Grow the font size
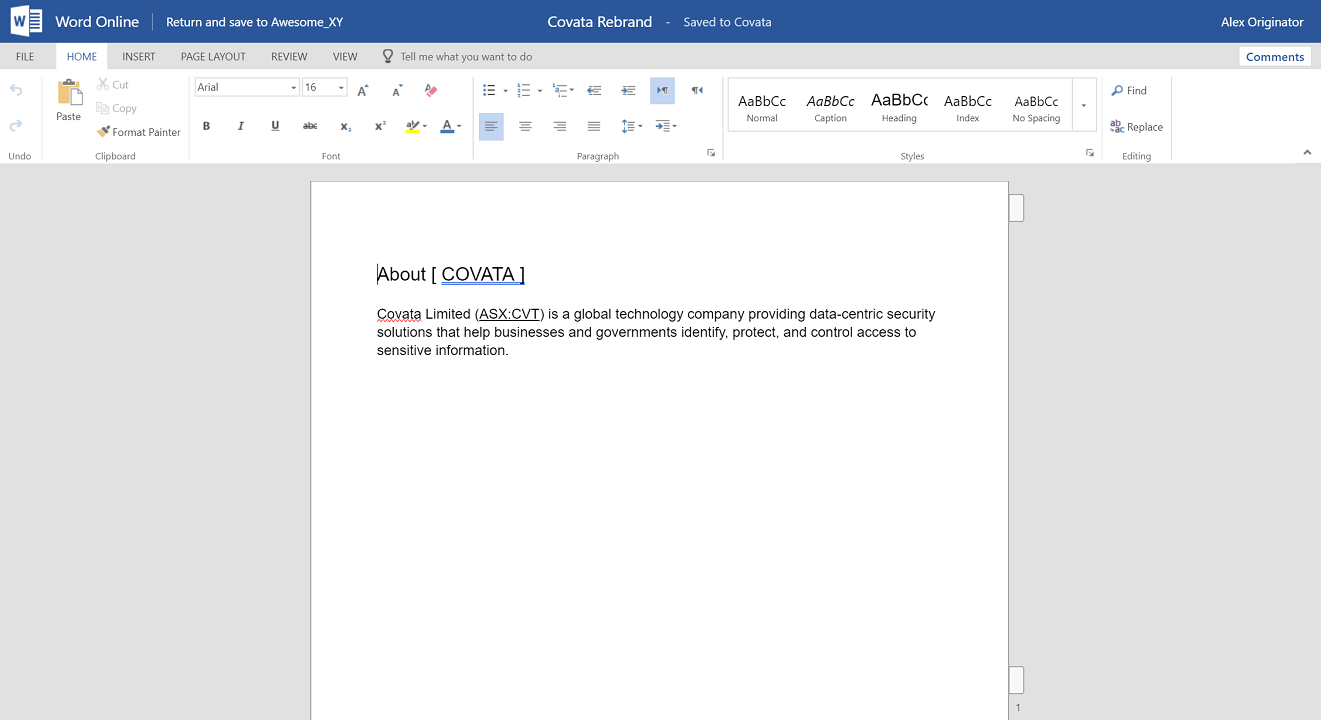This screenshot has width=1321, height=720. 363,90
